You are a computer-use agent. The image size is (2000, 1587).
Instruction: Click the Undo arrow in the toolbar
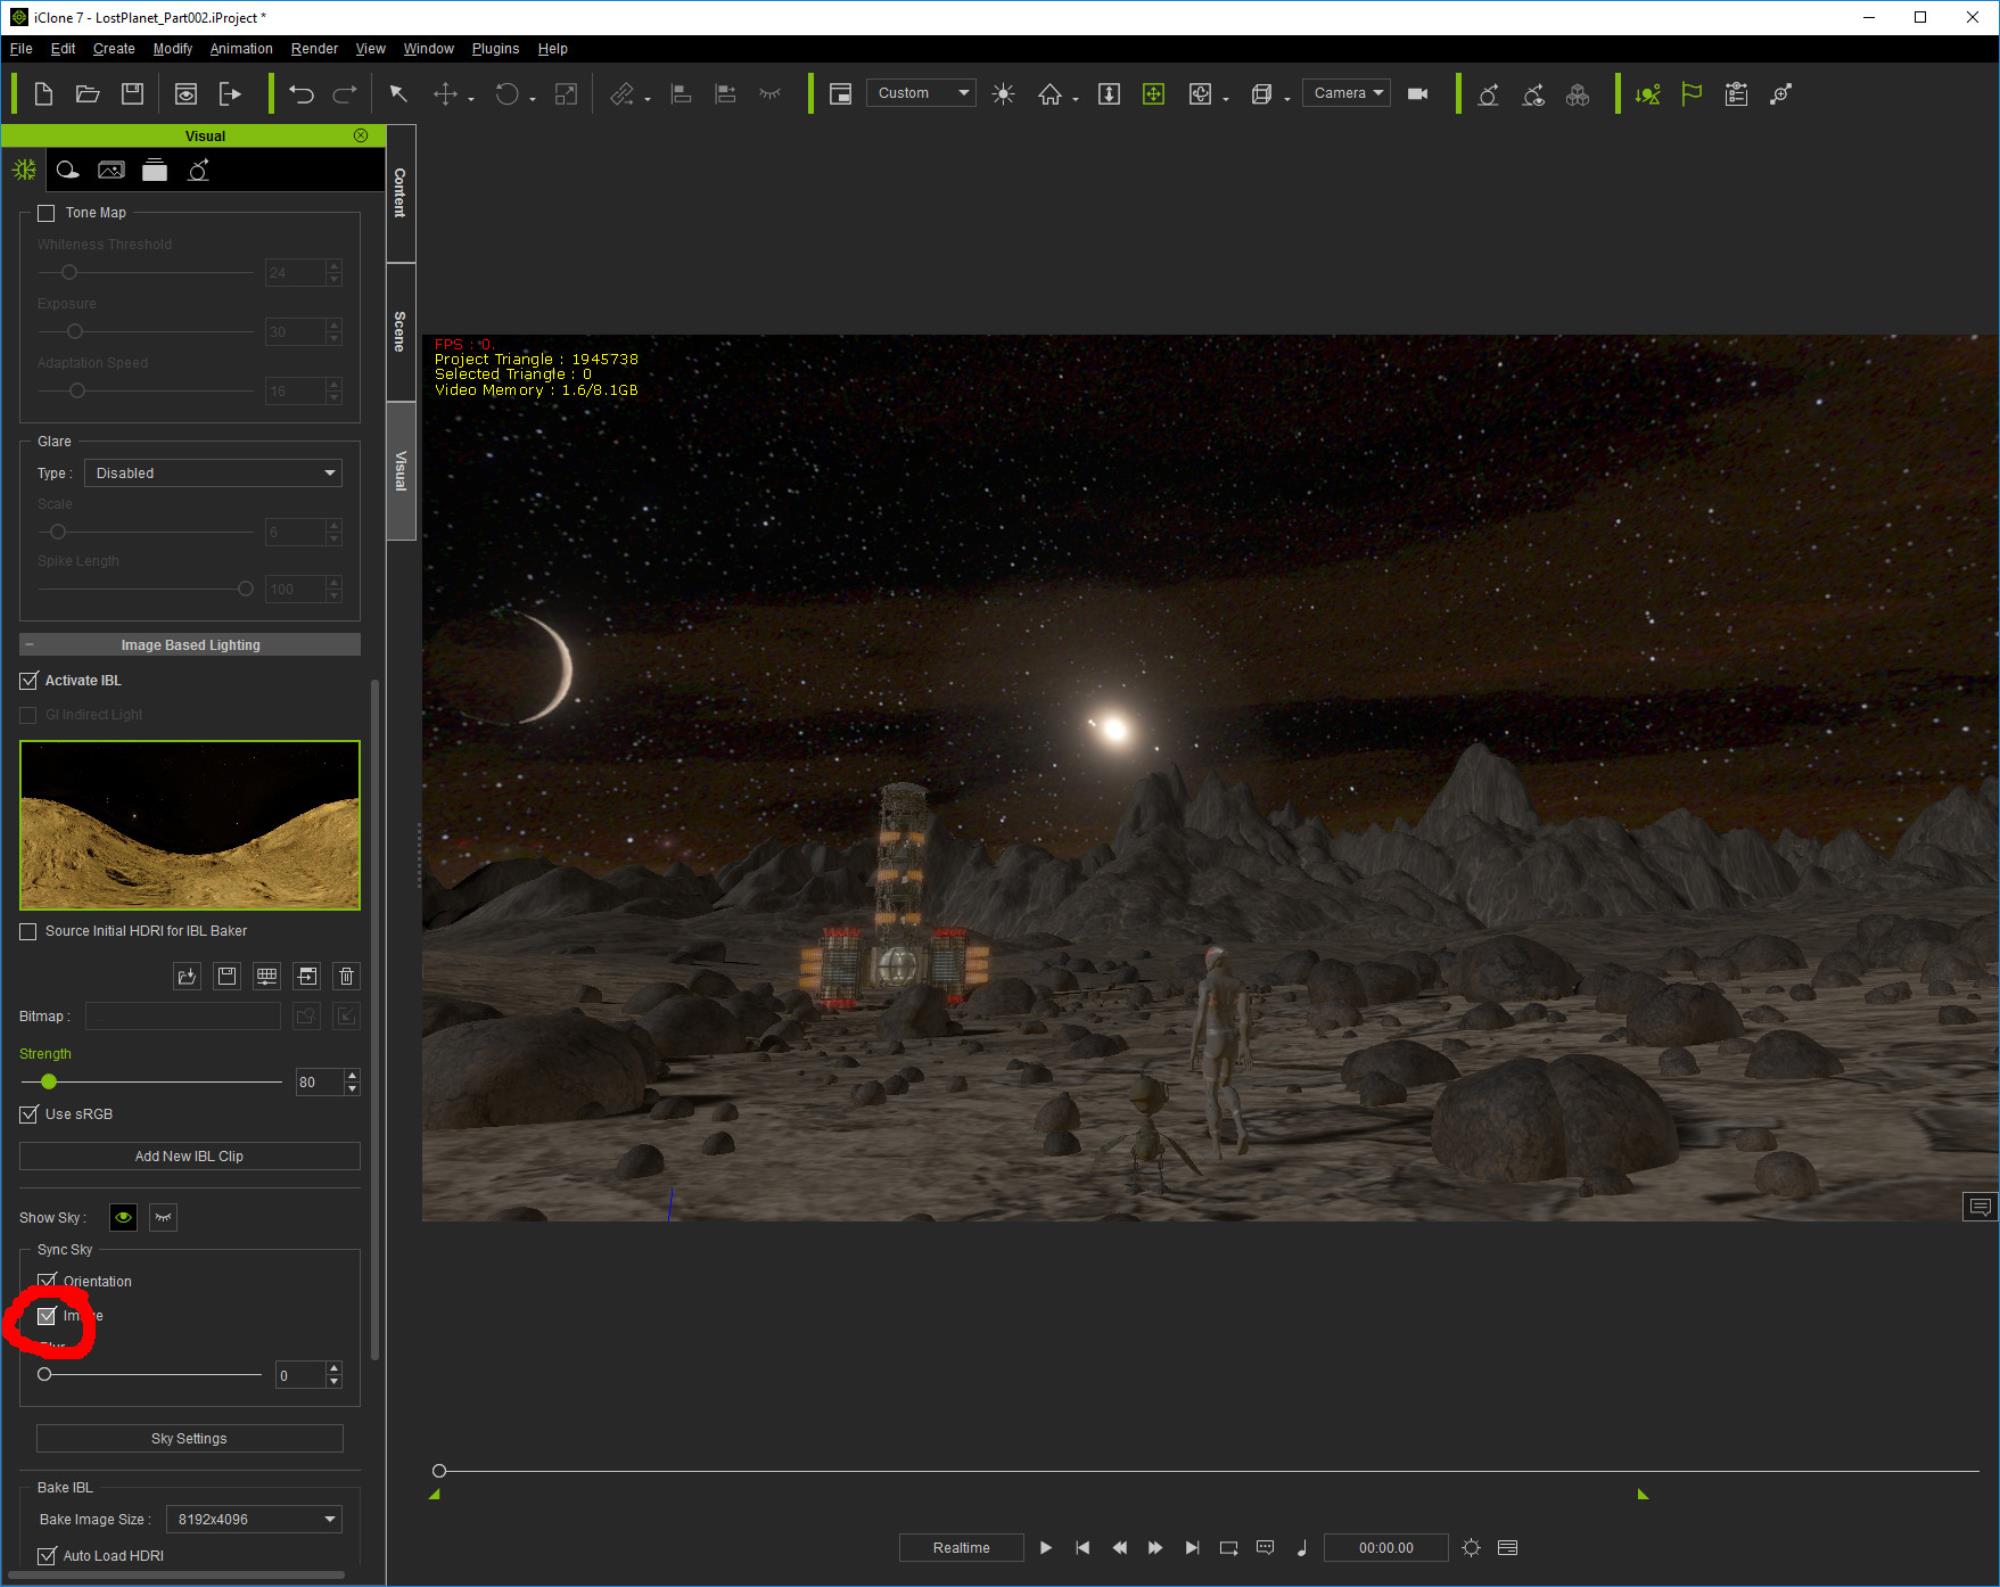pos(301,94)
